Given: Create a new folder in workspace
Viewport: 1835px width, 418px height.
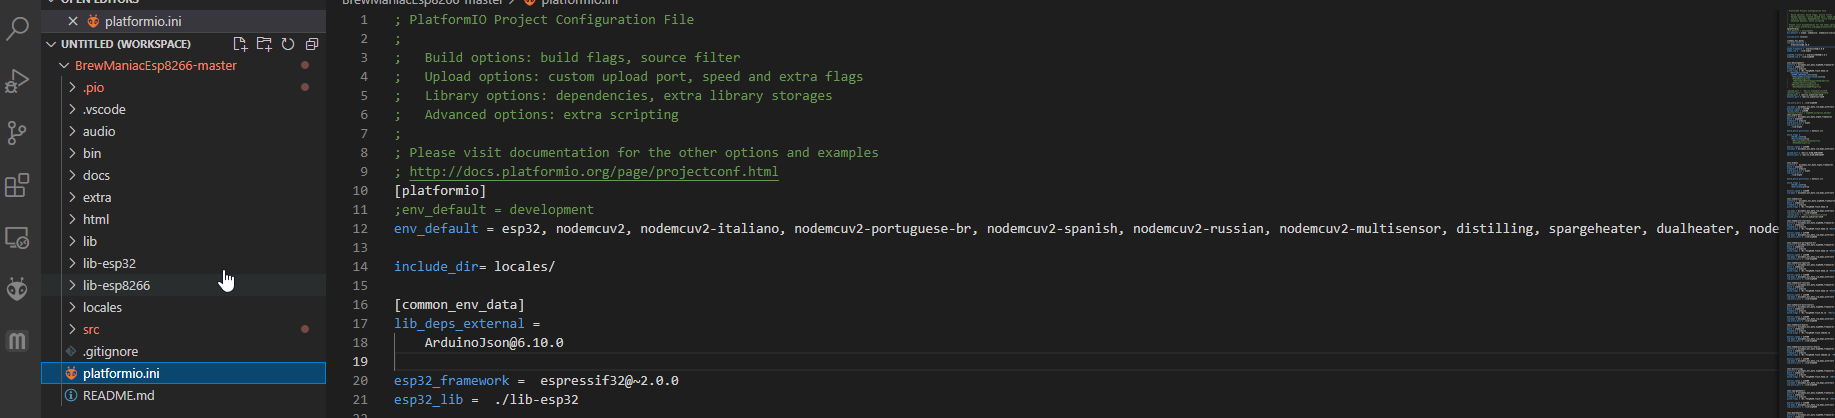Looking at the screenshot, I should click(264, 44).
